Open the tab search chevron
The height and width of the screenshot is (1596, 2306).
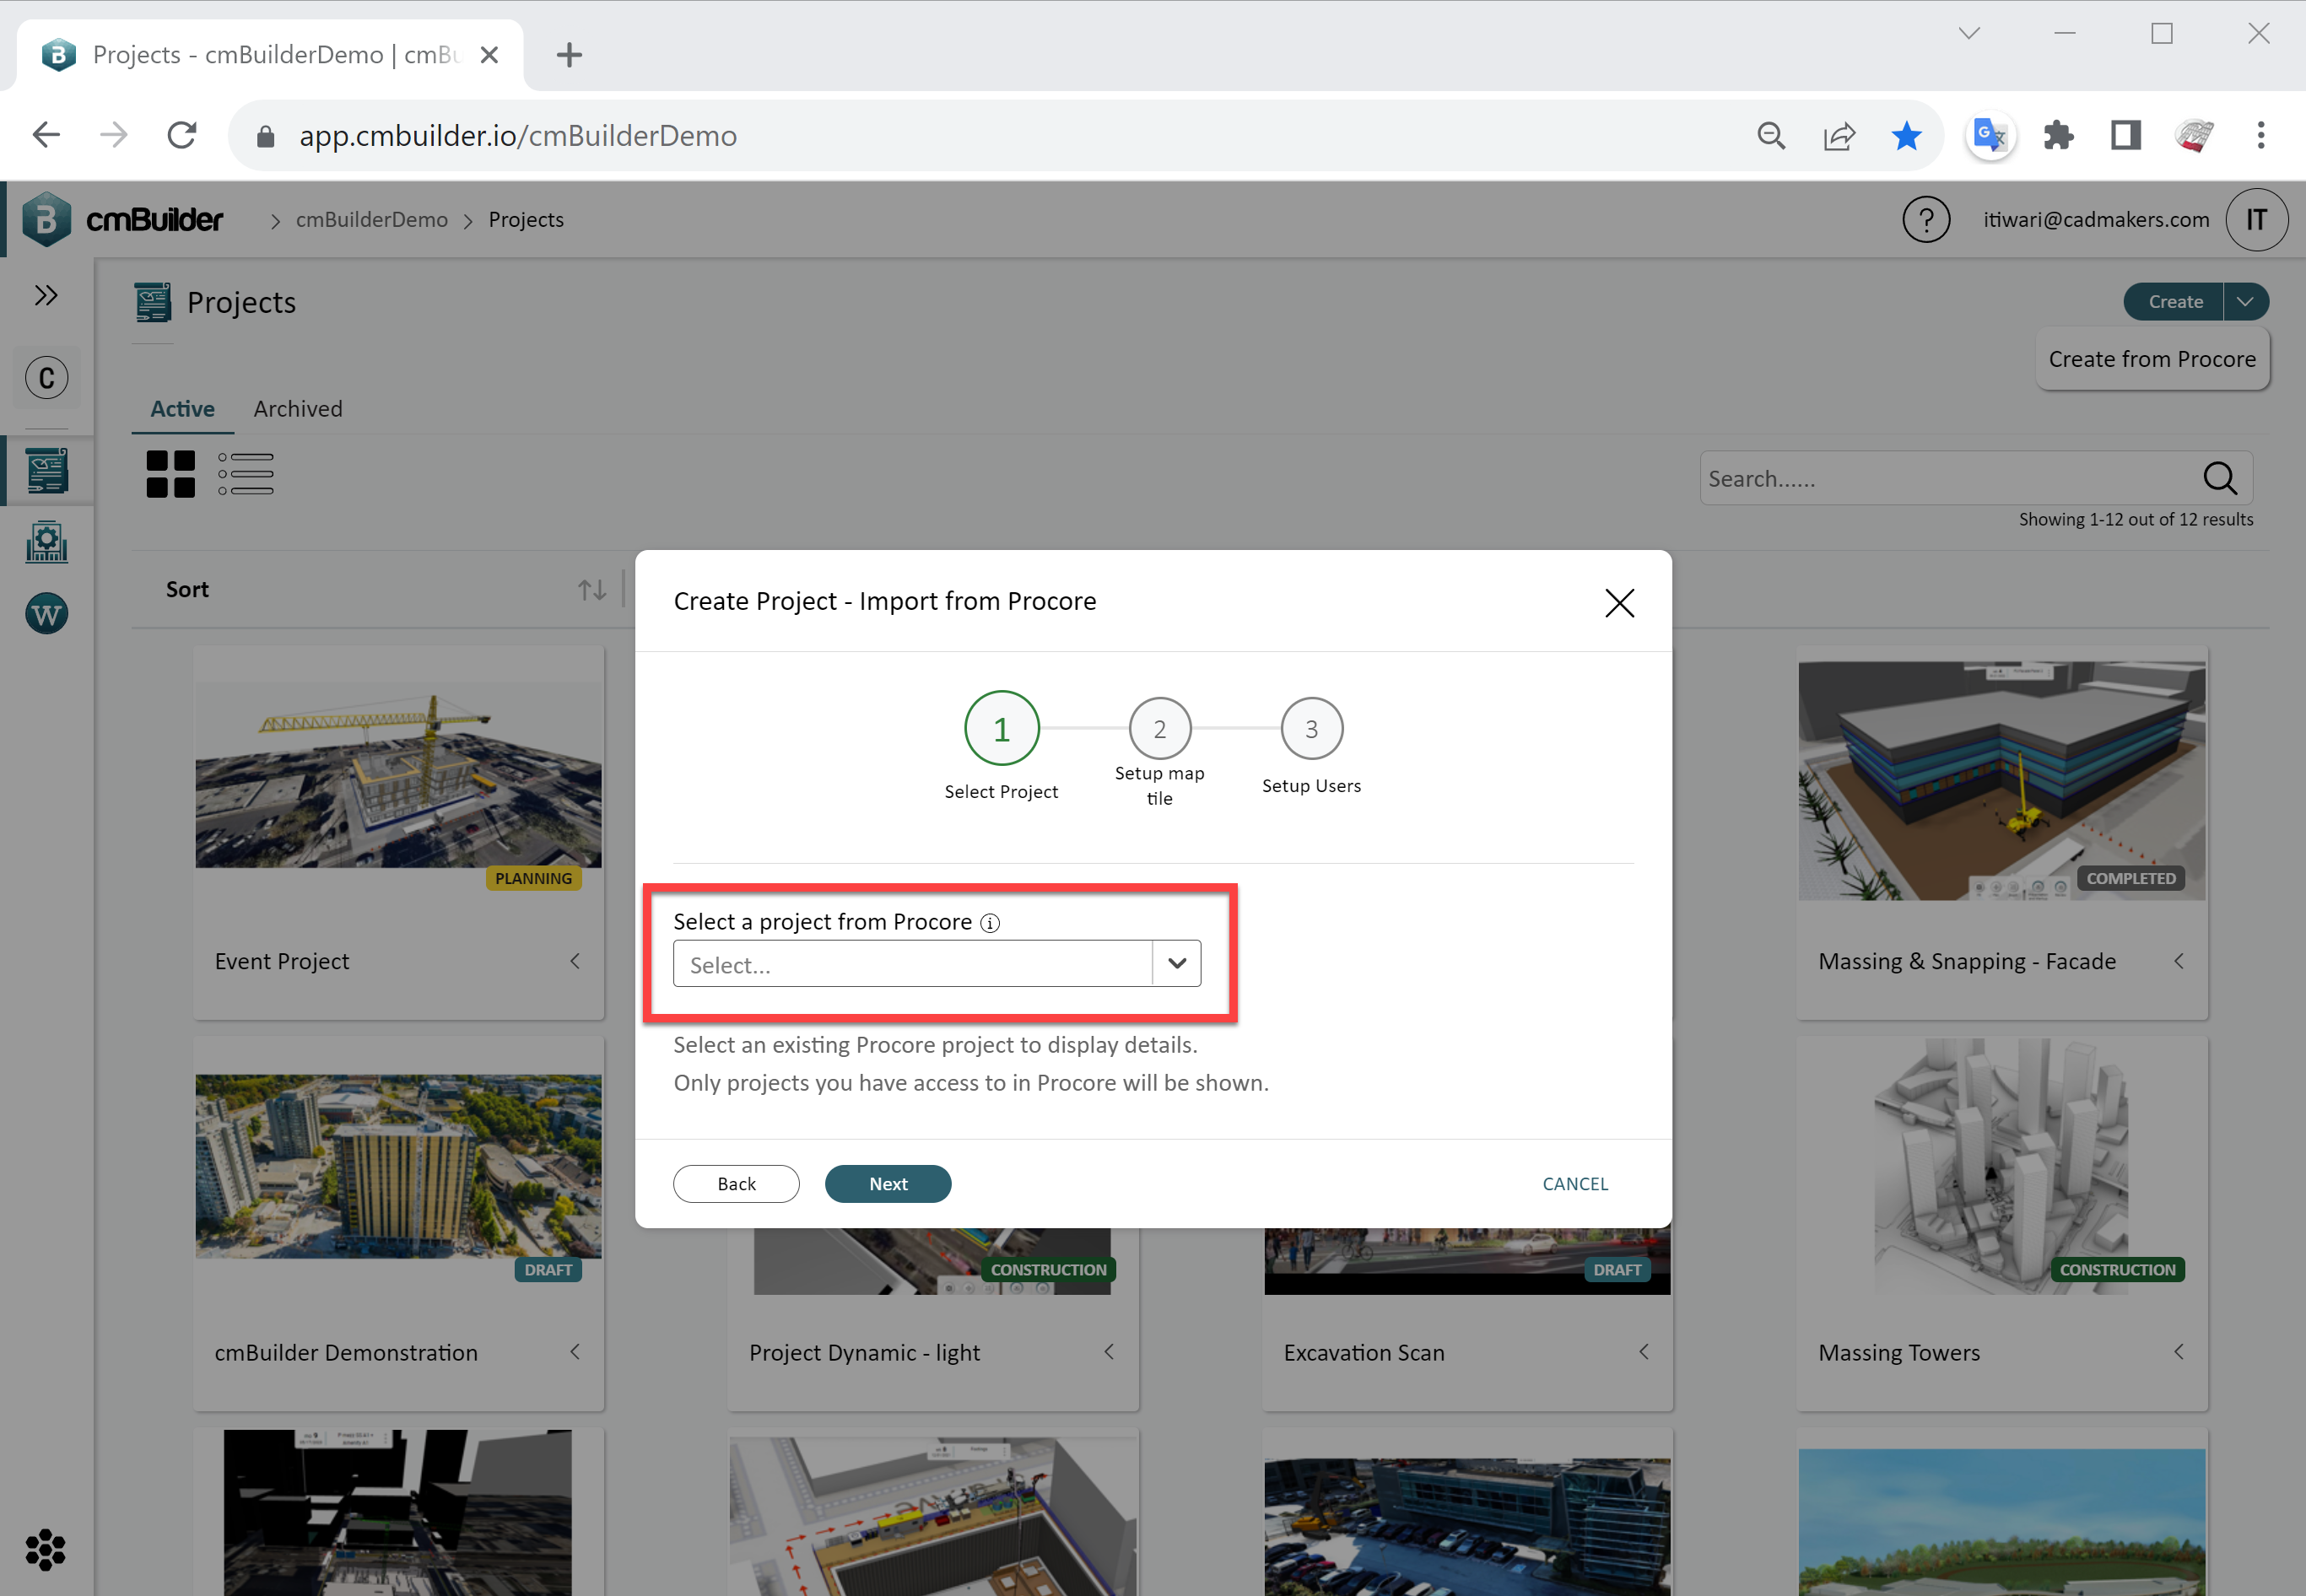[1969, 33]
